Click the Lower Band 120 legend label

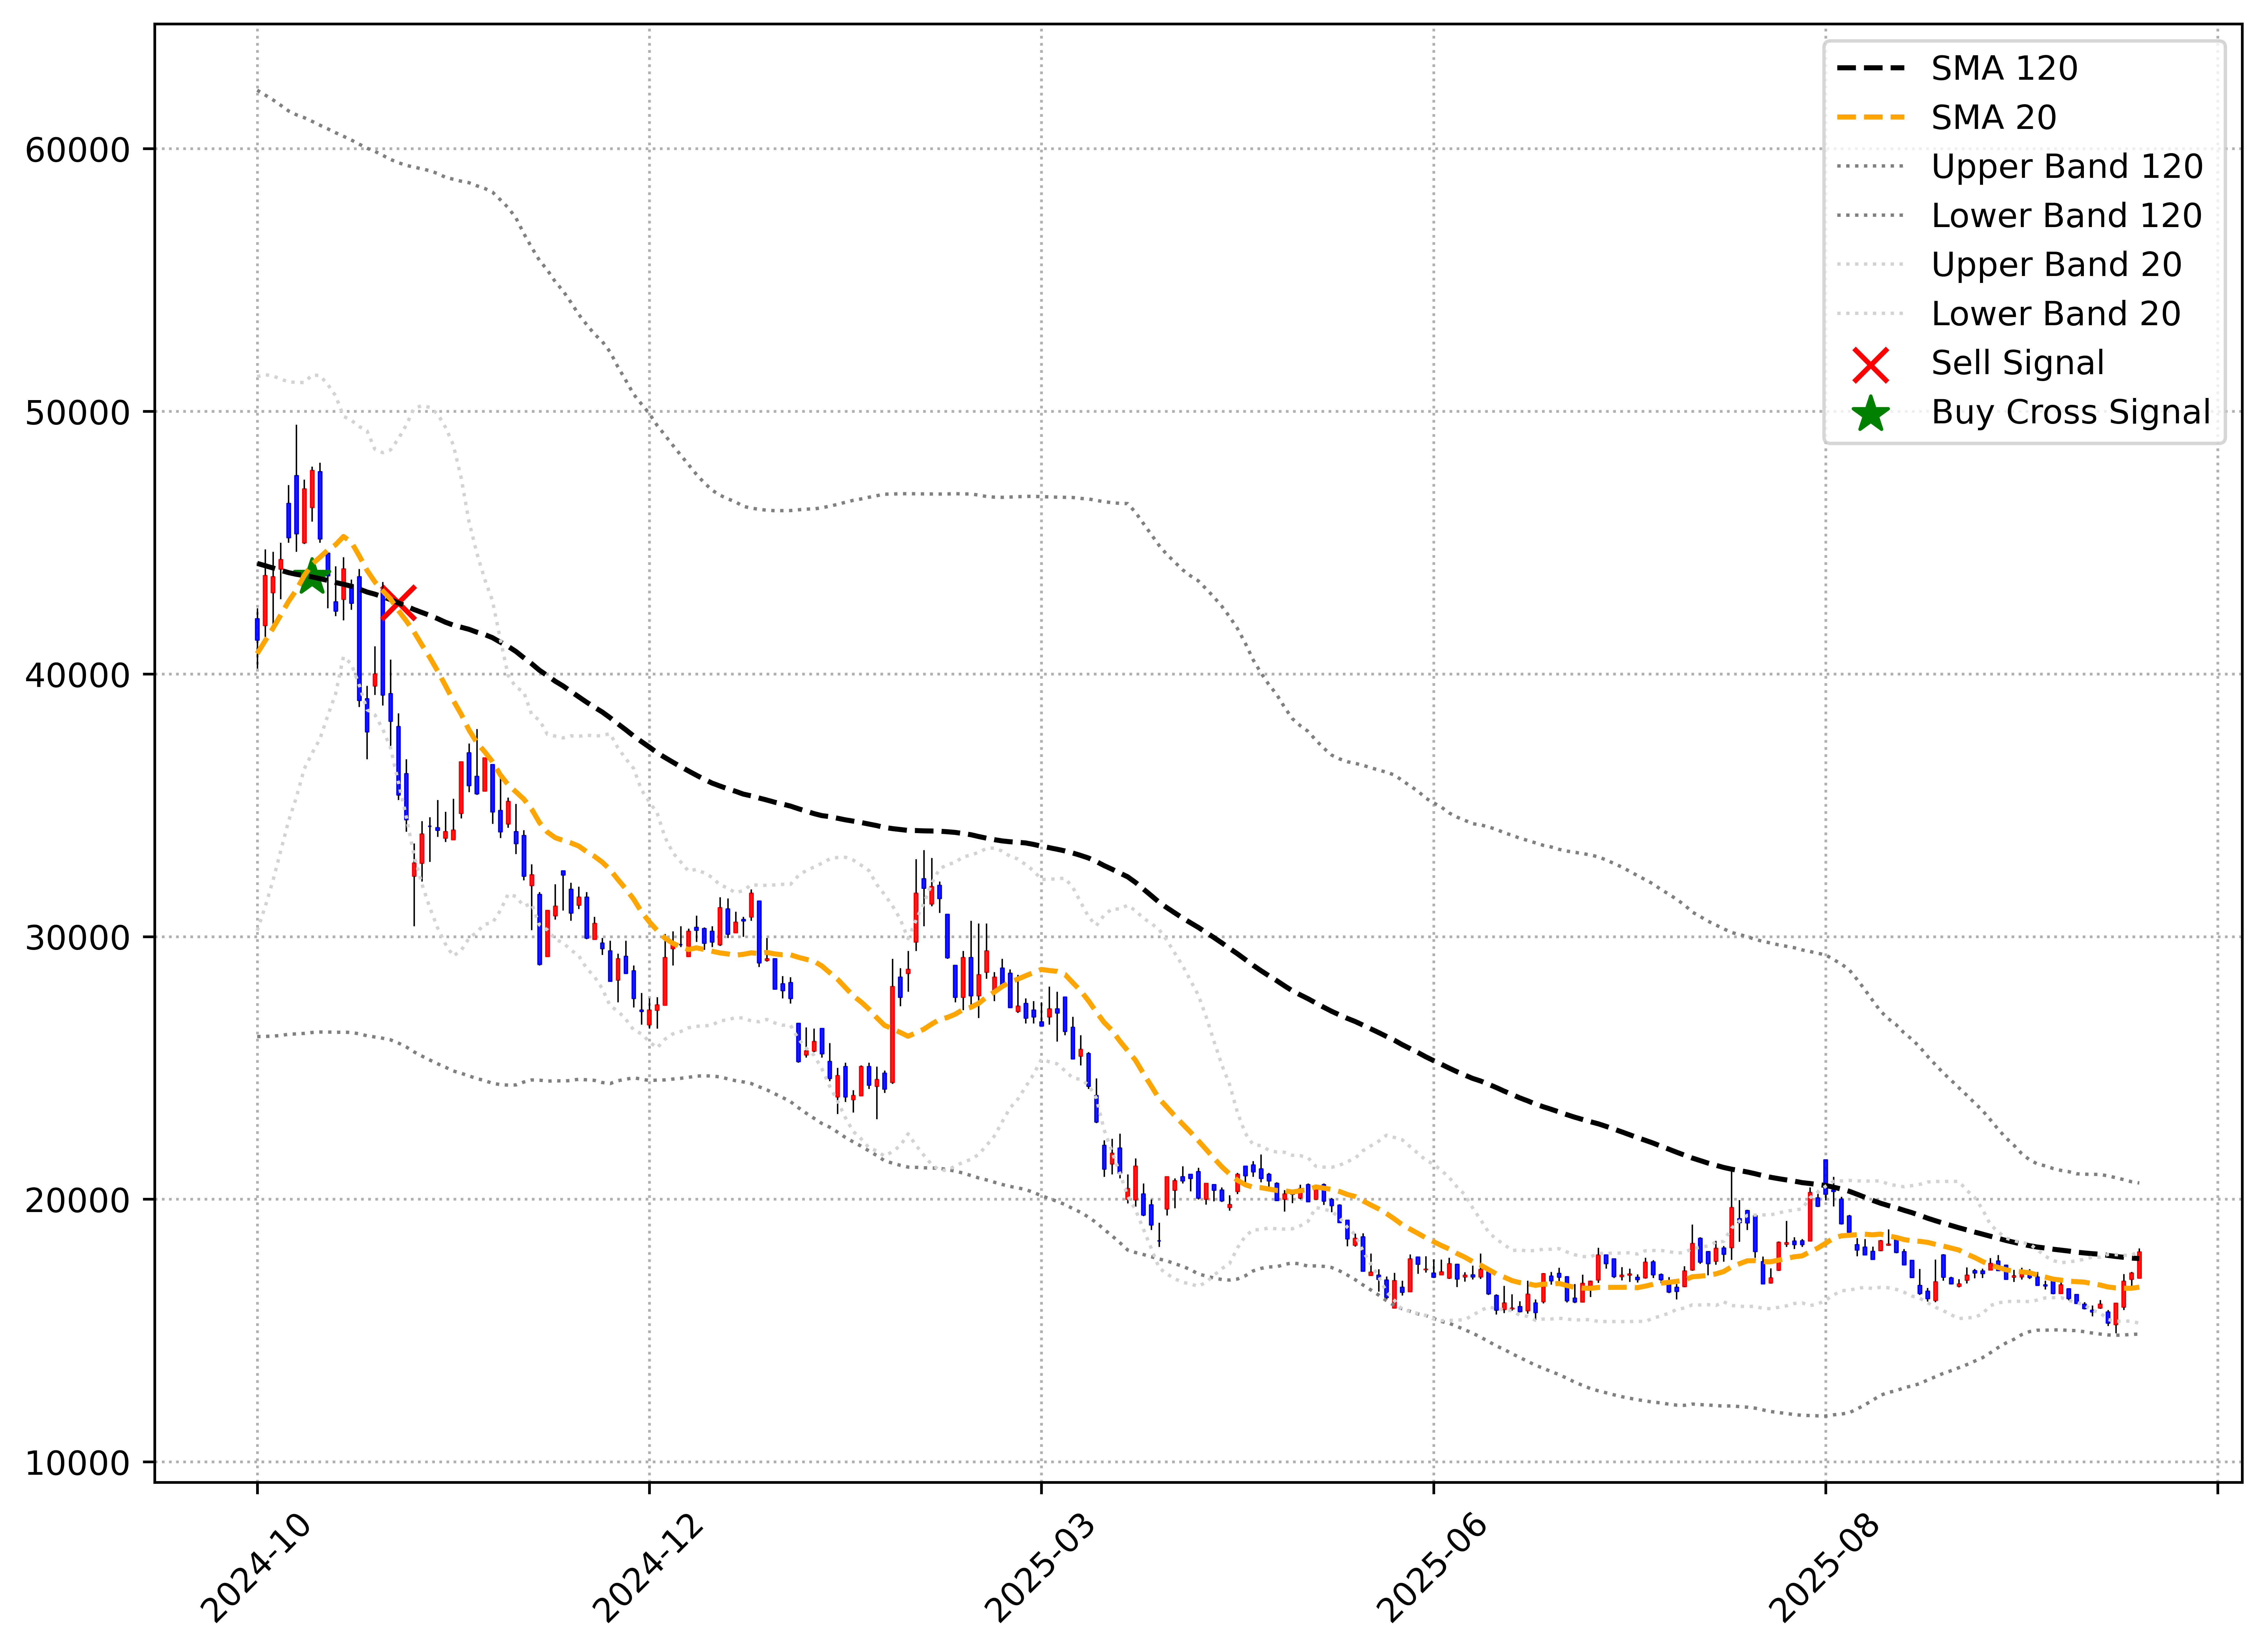[2066, 216]
